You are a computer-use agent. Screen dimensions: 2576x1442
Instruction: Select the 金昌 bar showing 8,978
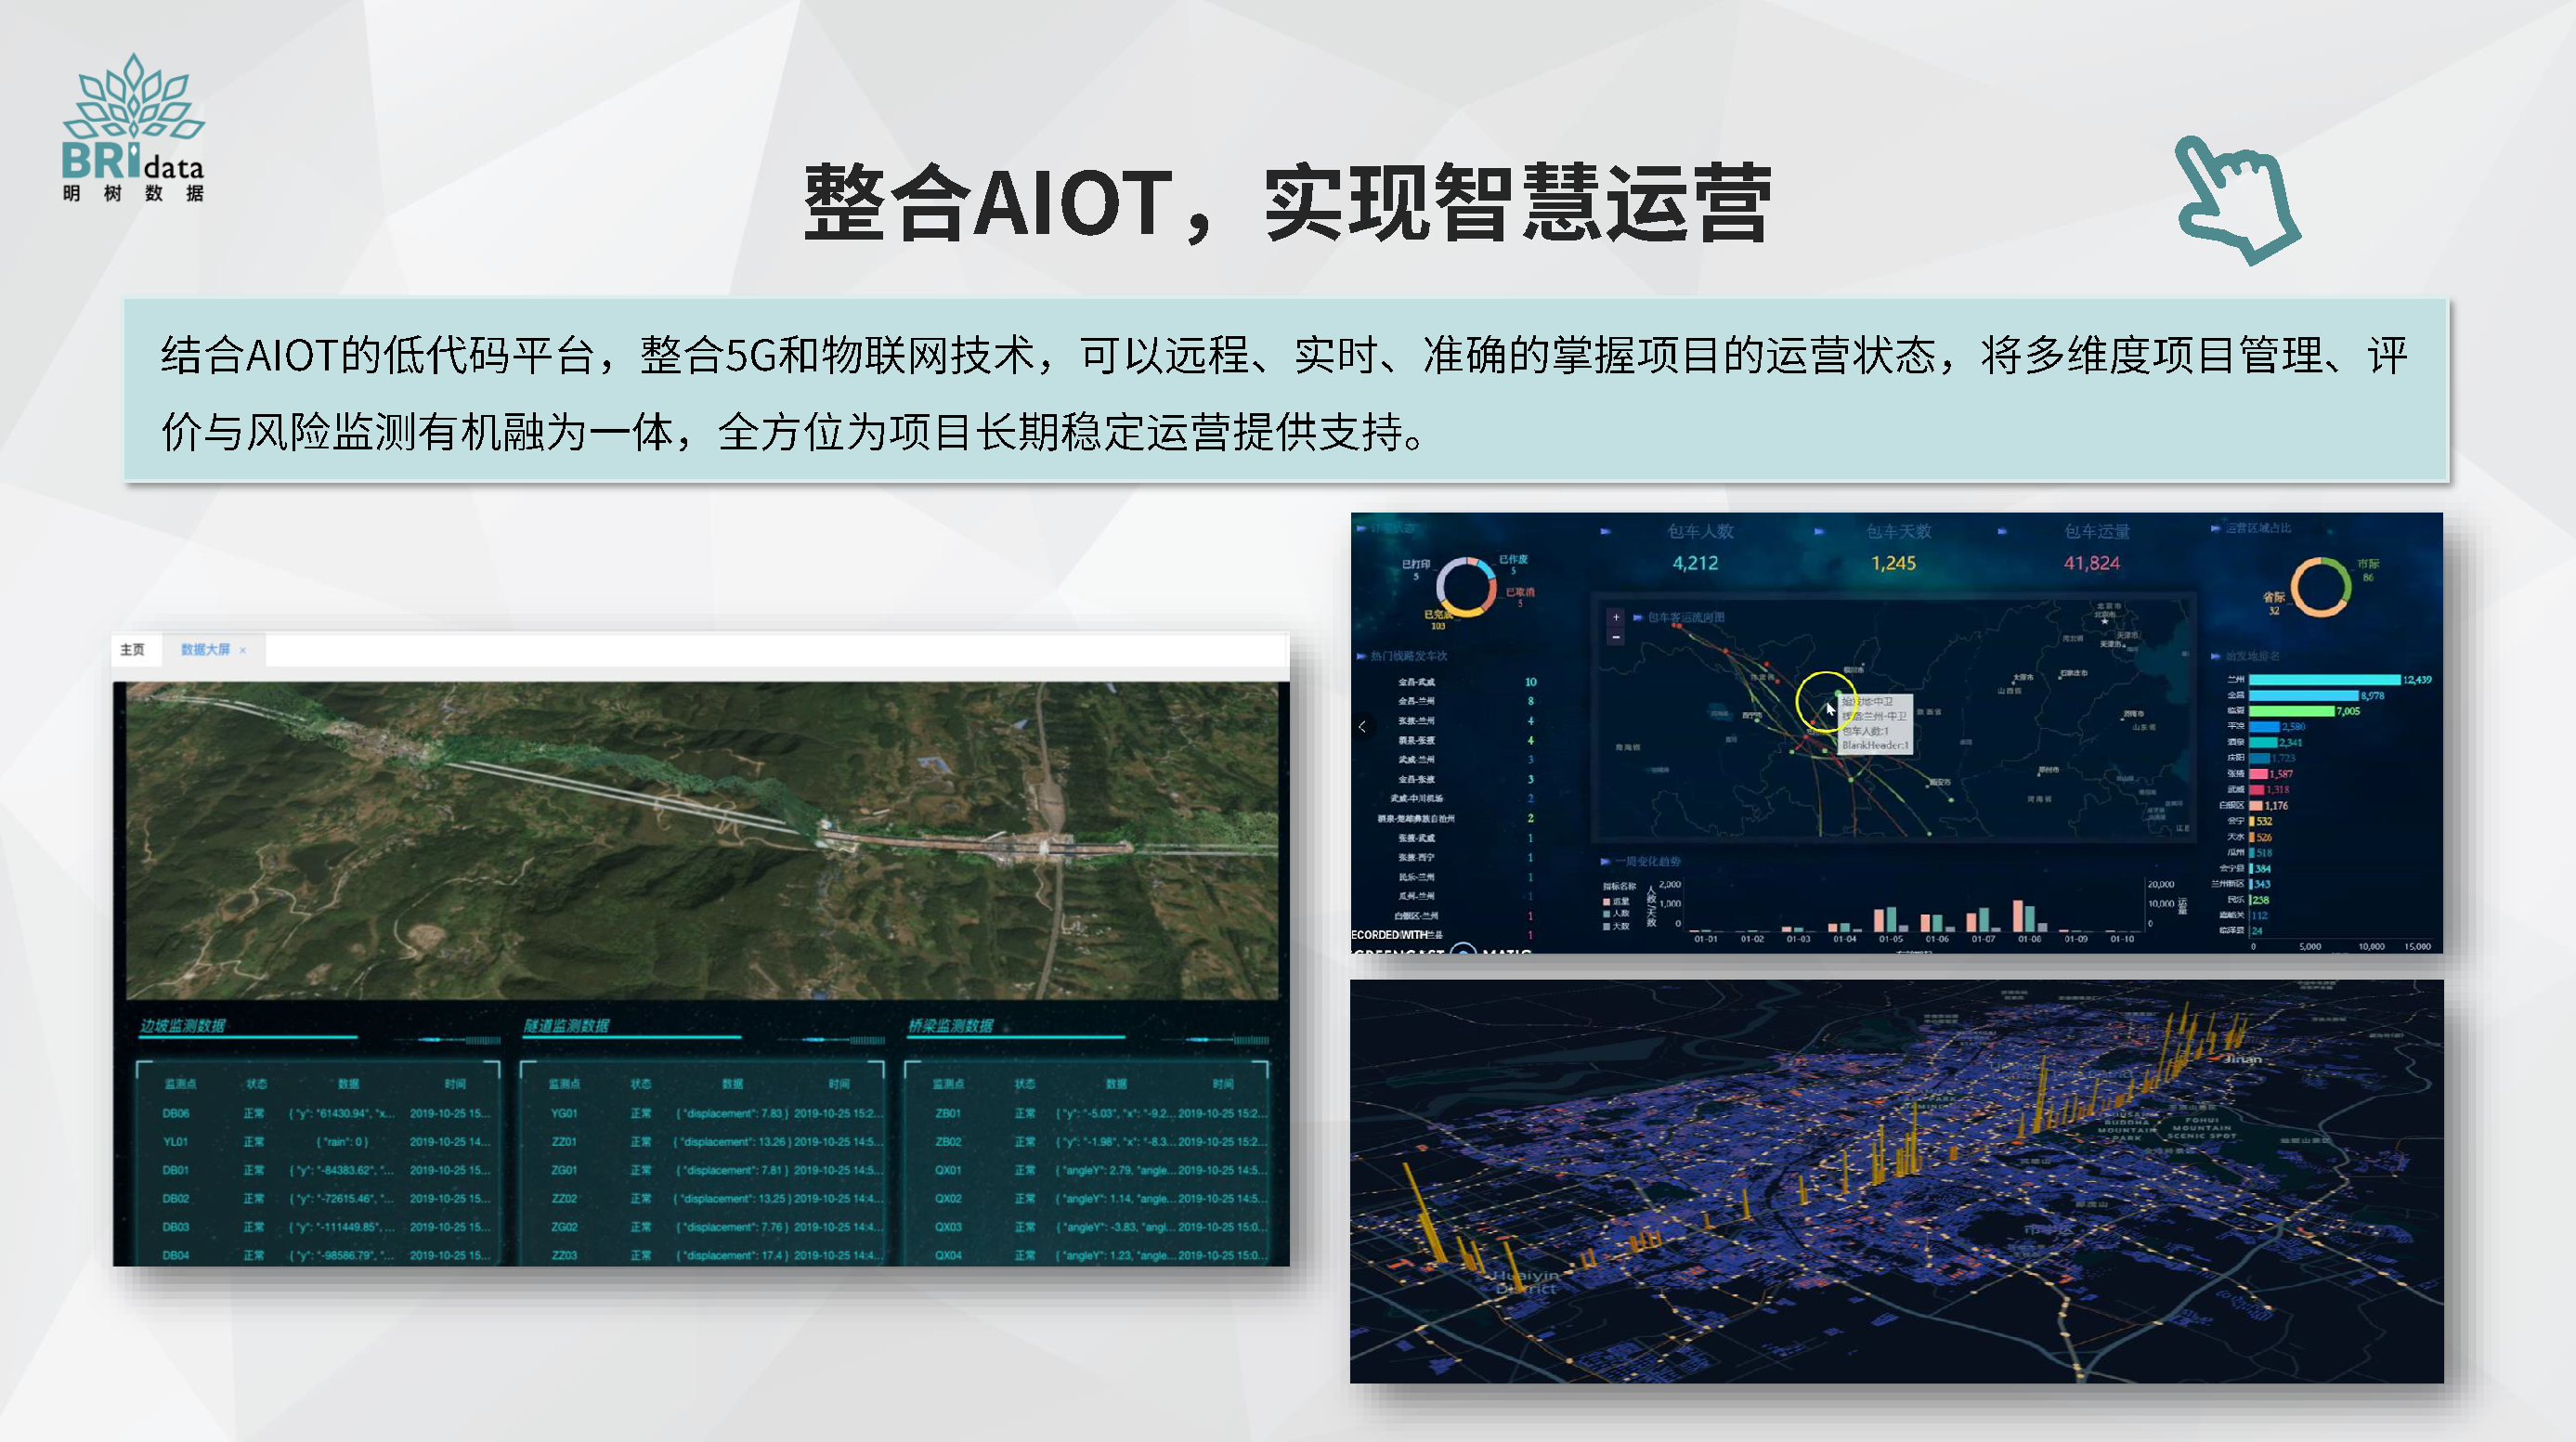point(2304,695)
